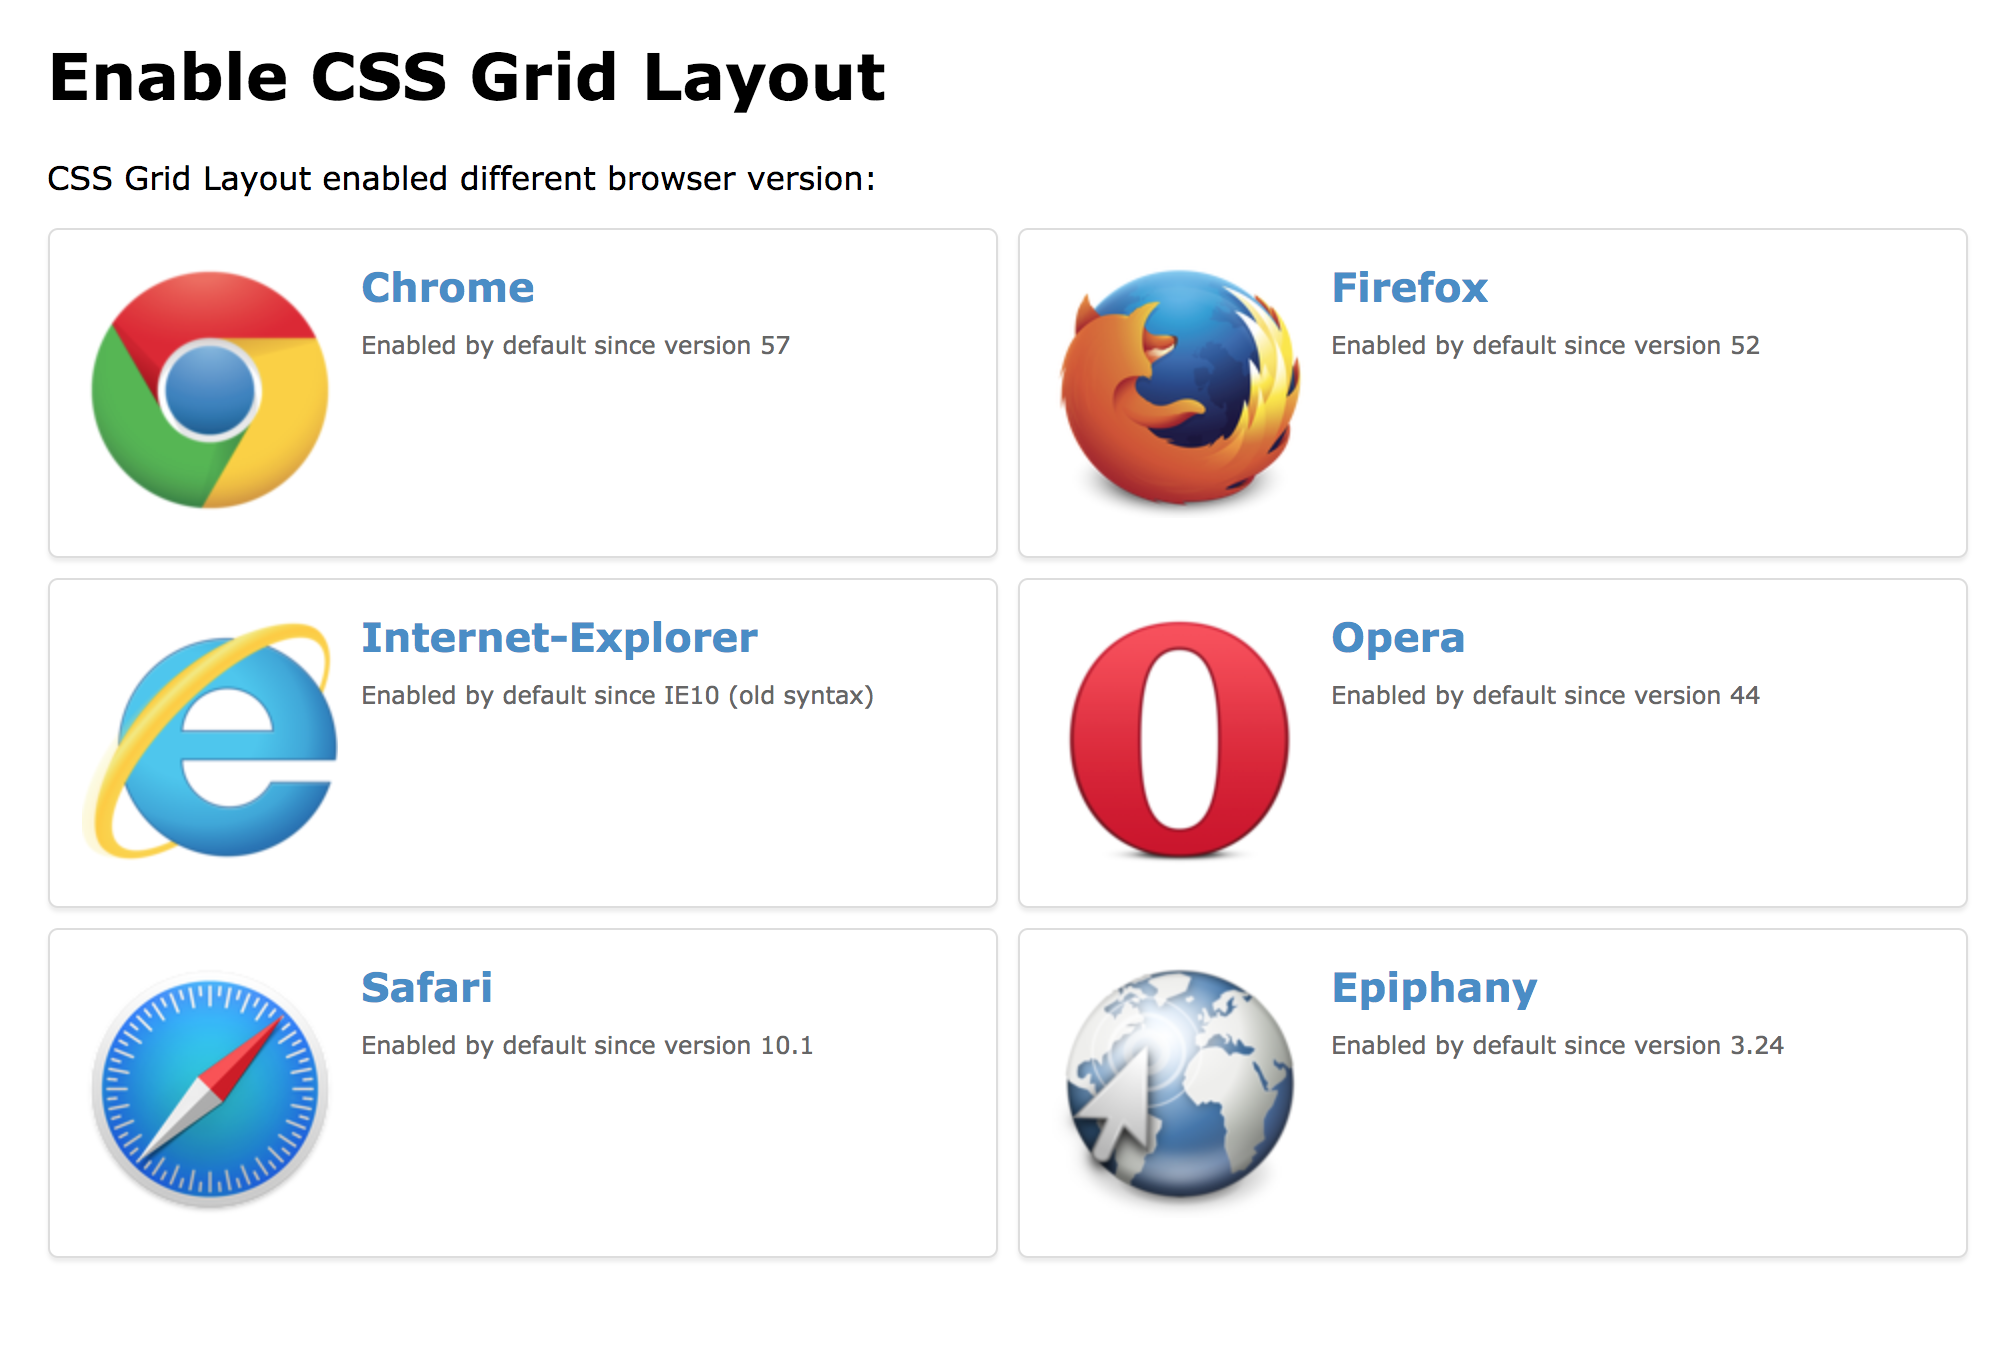This screenshot has height=1350, width=2015.
Task: Open the Opera heading link
Action: (1398, 640)
